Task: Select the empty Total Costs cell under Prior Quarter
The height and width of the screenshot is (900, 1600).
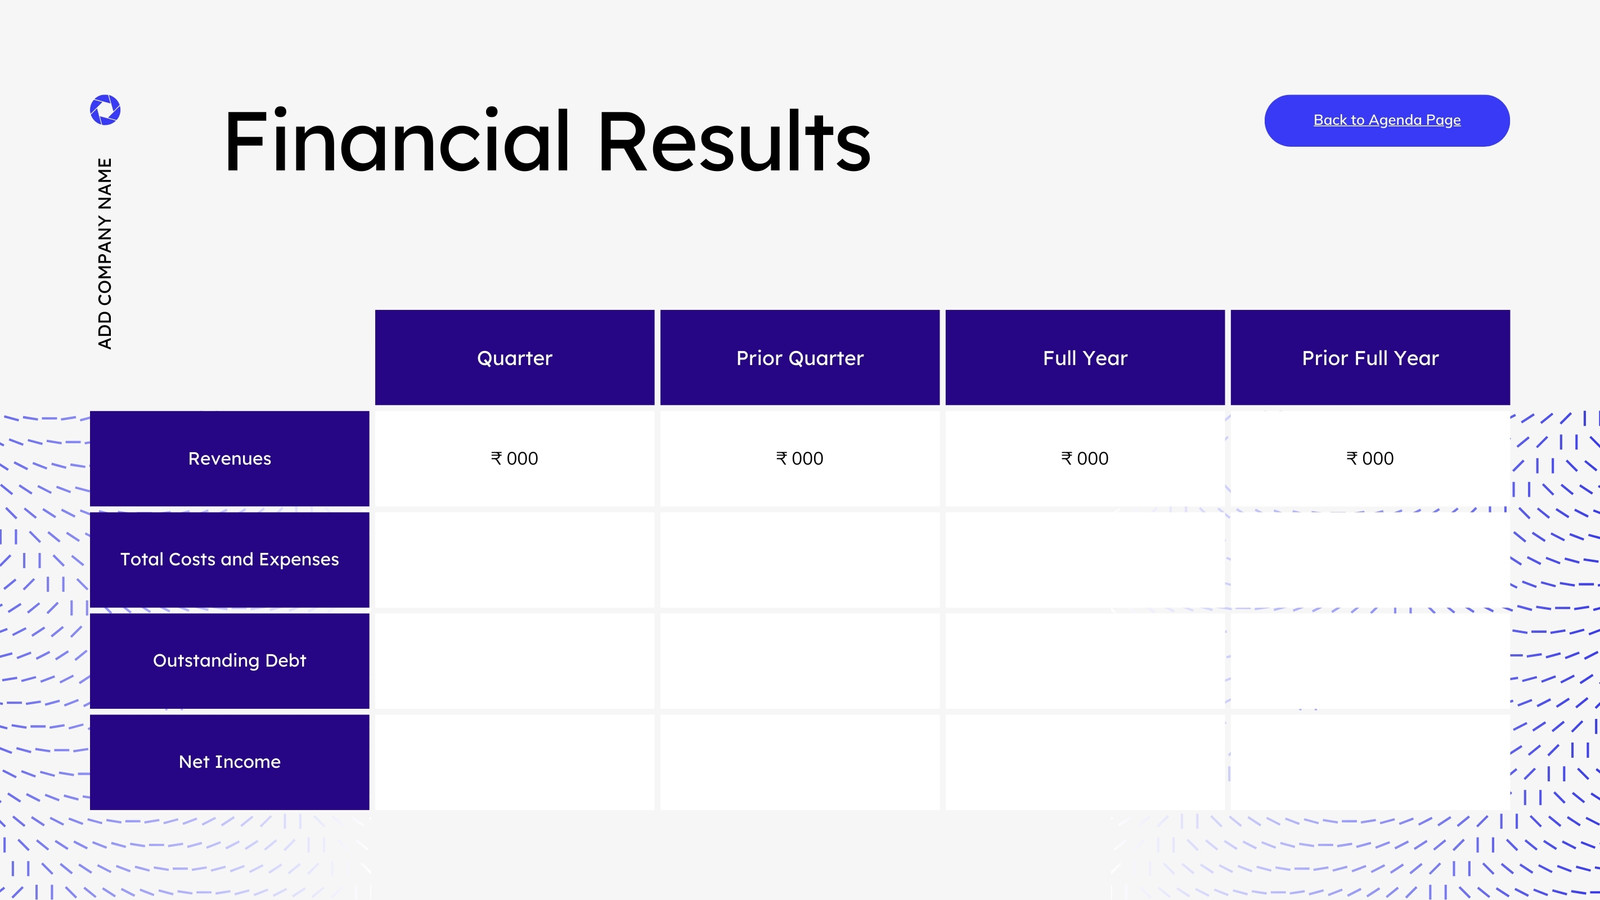Action: pos(800,560)
